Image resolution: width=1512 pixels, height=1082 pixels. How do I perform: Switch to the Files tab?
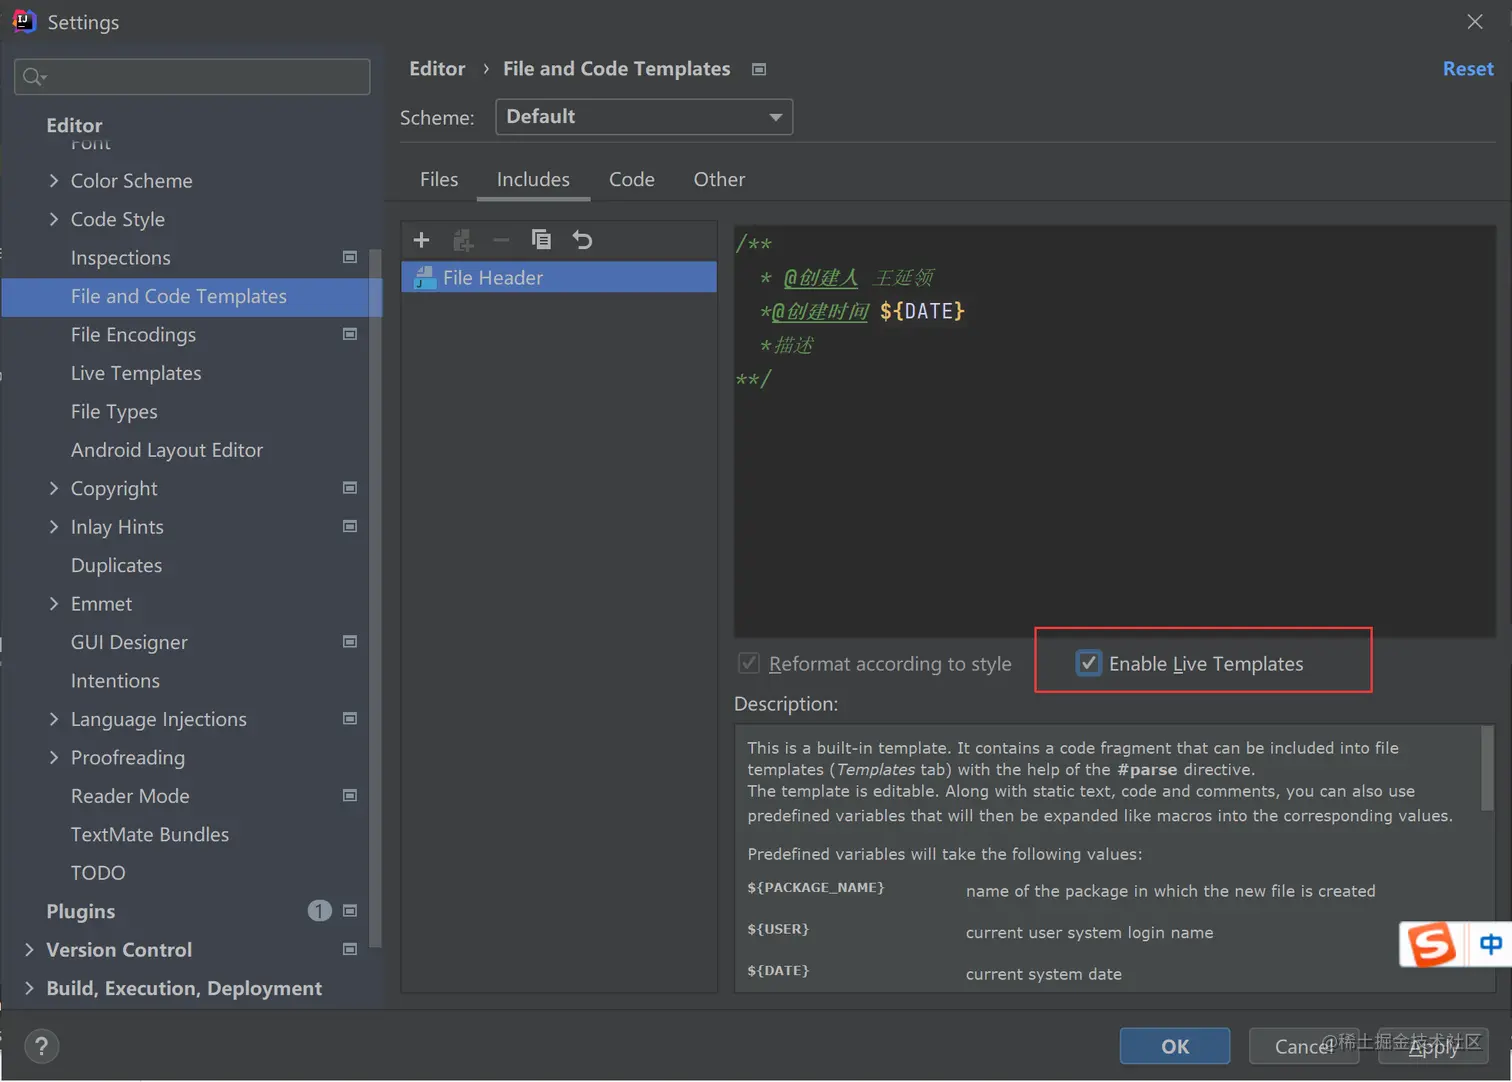tap(439, 179)
